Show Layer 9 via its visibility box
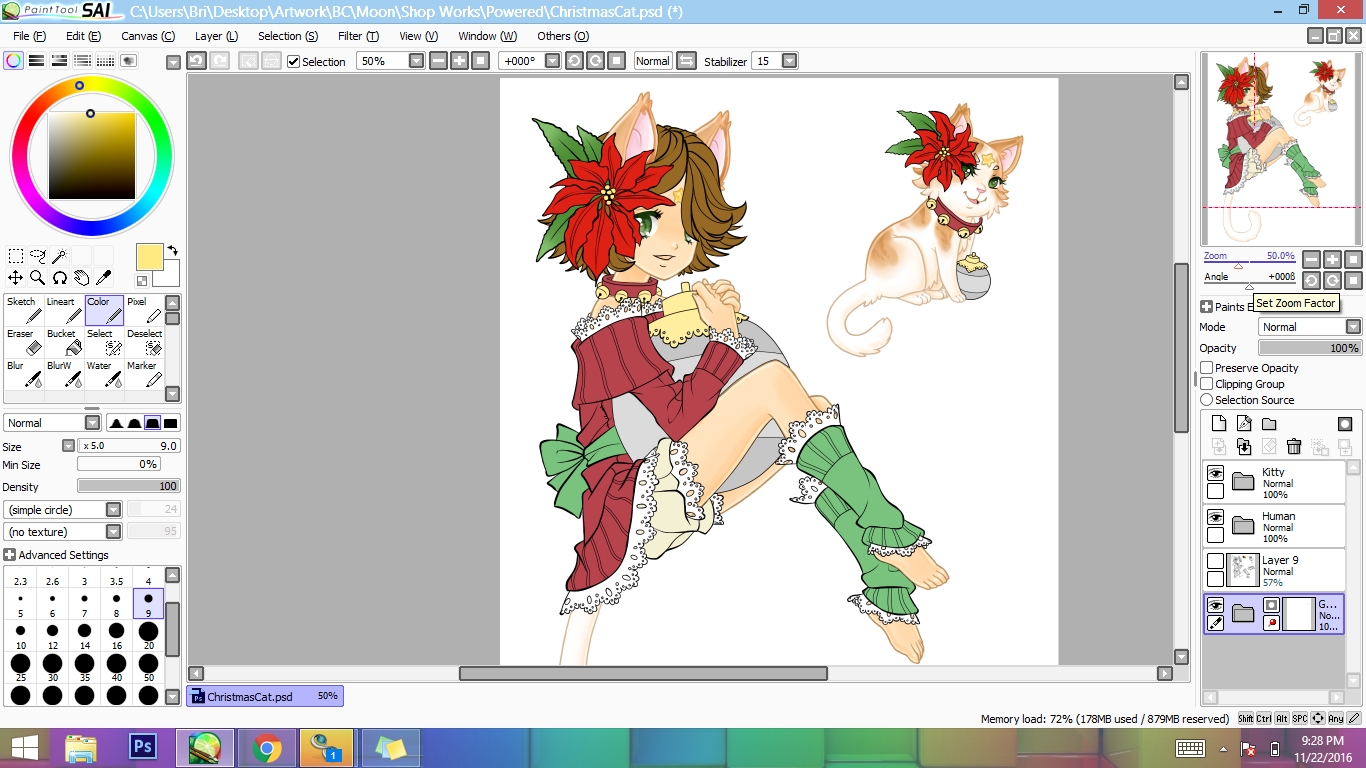This screenshot has width=1366, height=768. click(1215, 561)
